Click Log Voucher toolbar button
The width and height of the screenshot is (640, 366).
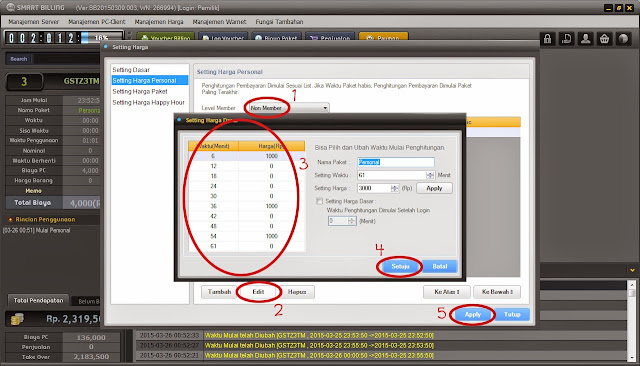coord(223,38)
